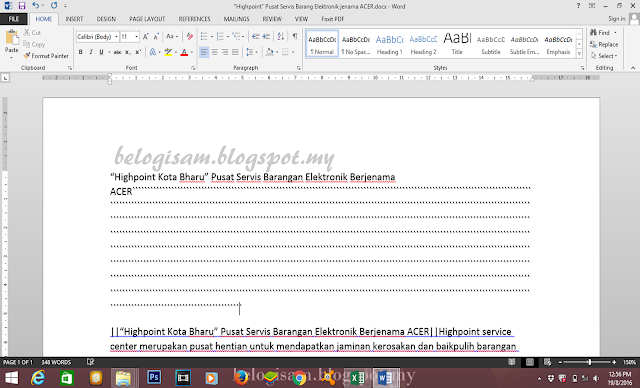
Task: Apply numbered list
Action: (220, 37)
